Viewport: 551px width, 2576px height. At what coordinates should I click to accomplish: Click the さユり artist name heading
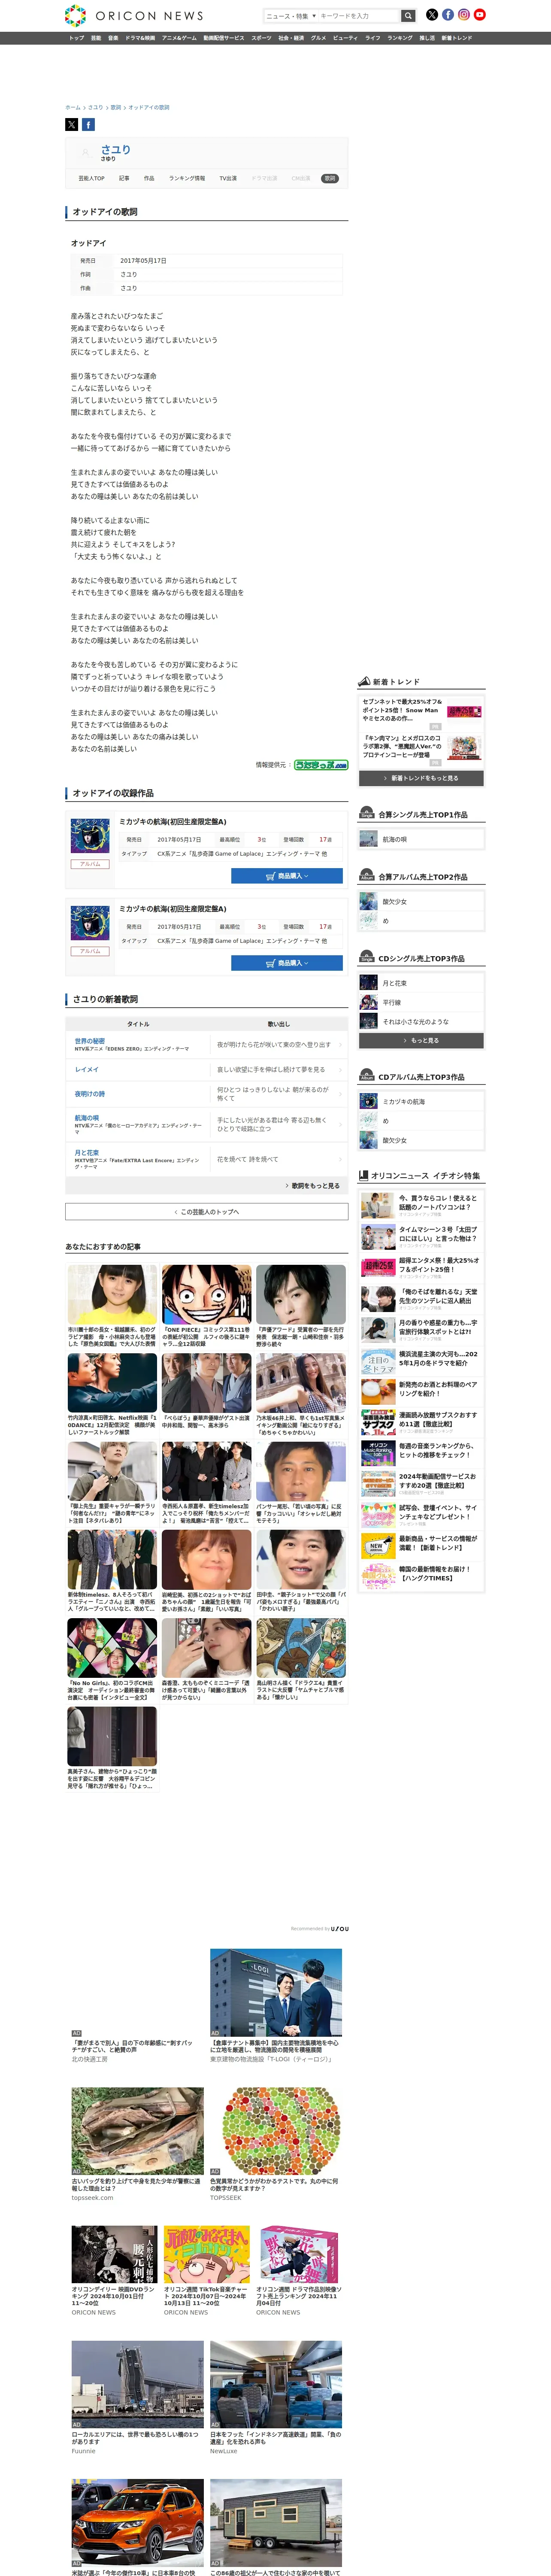pos(115,149)
